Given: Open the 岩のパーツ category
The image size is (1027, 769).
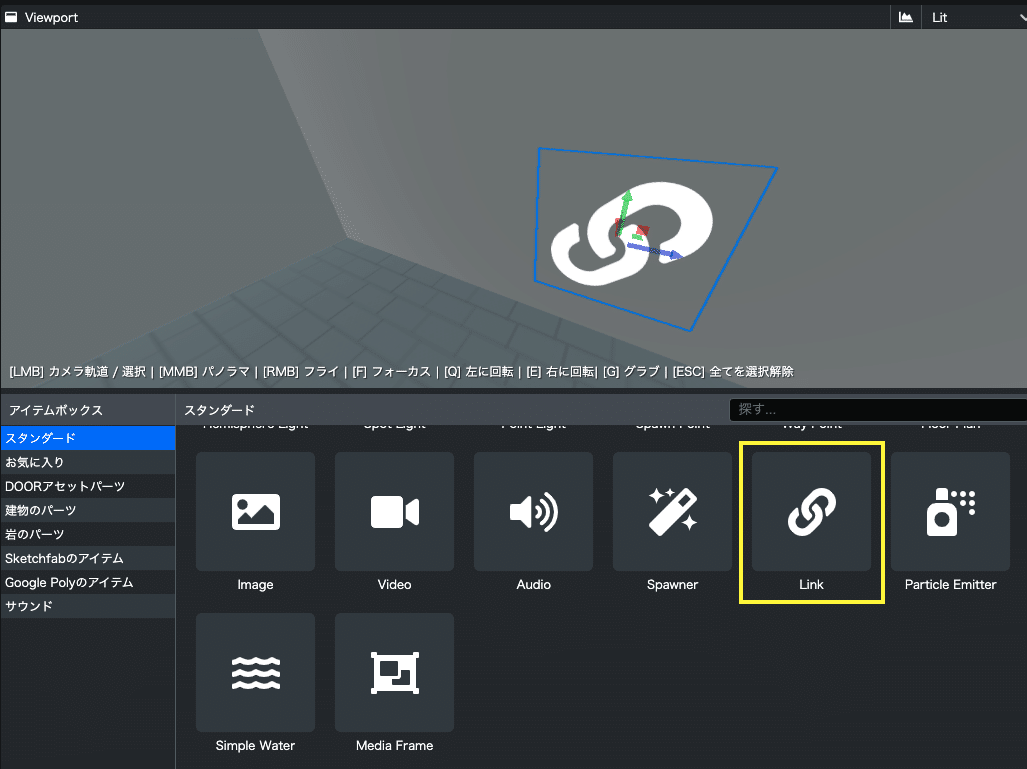Looking at the screenshot, I should click(88, 535).
